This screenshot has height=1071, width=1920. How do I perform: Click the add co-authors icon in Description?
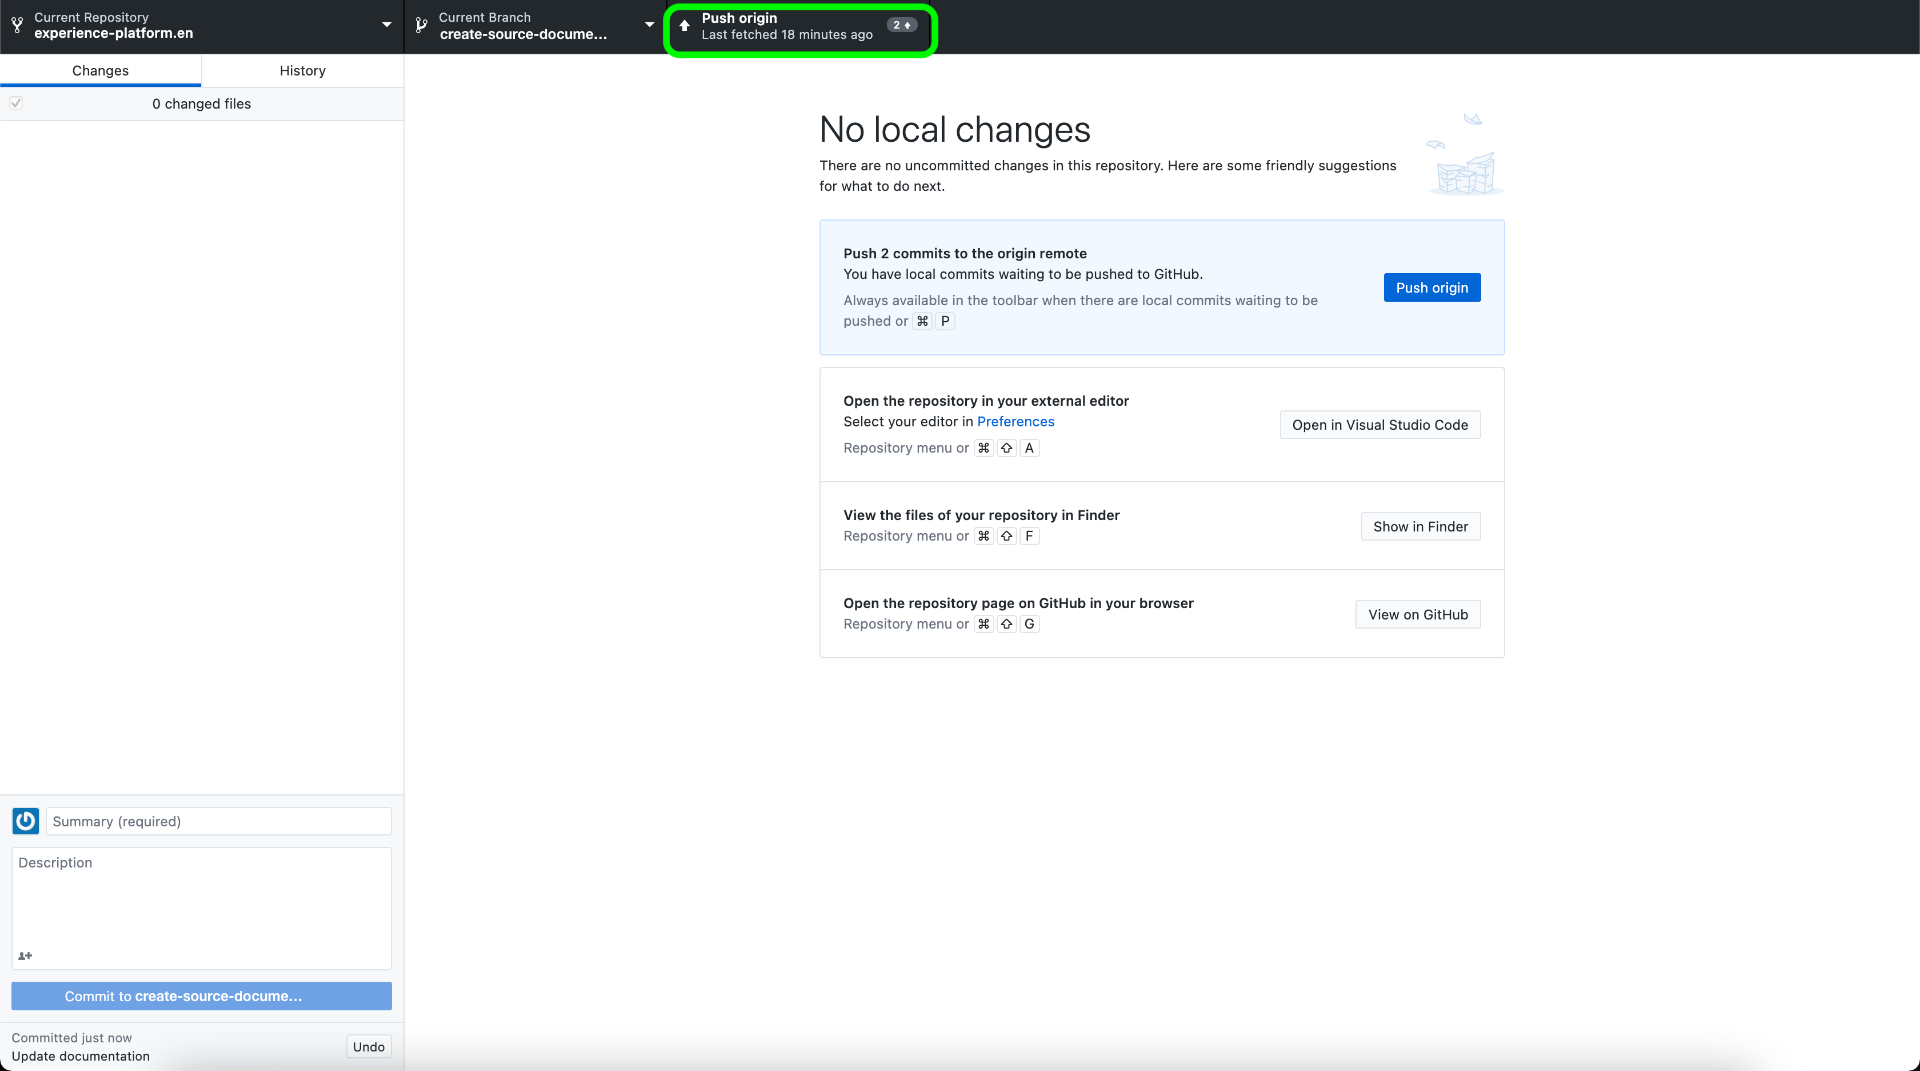pos(25,956)
